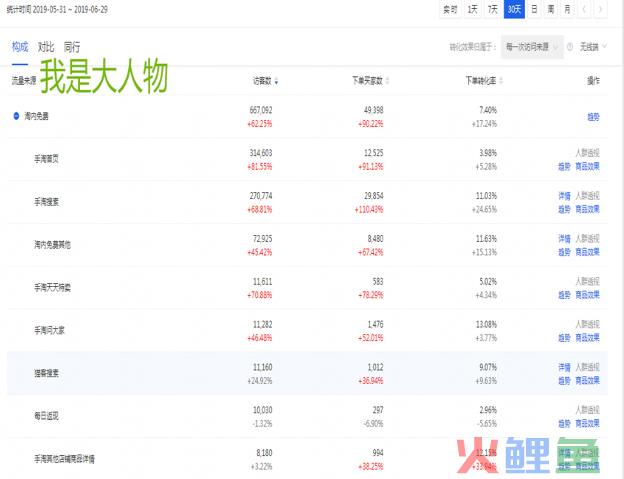Open 人群透视 in the 10,030 visitors row
624x479 pixels.
[x=587, y=410]
